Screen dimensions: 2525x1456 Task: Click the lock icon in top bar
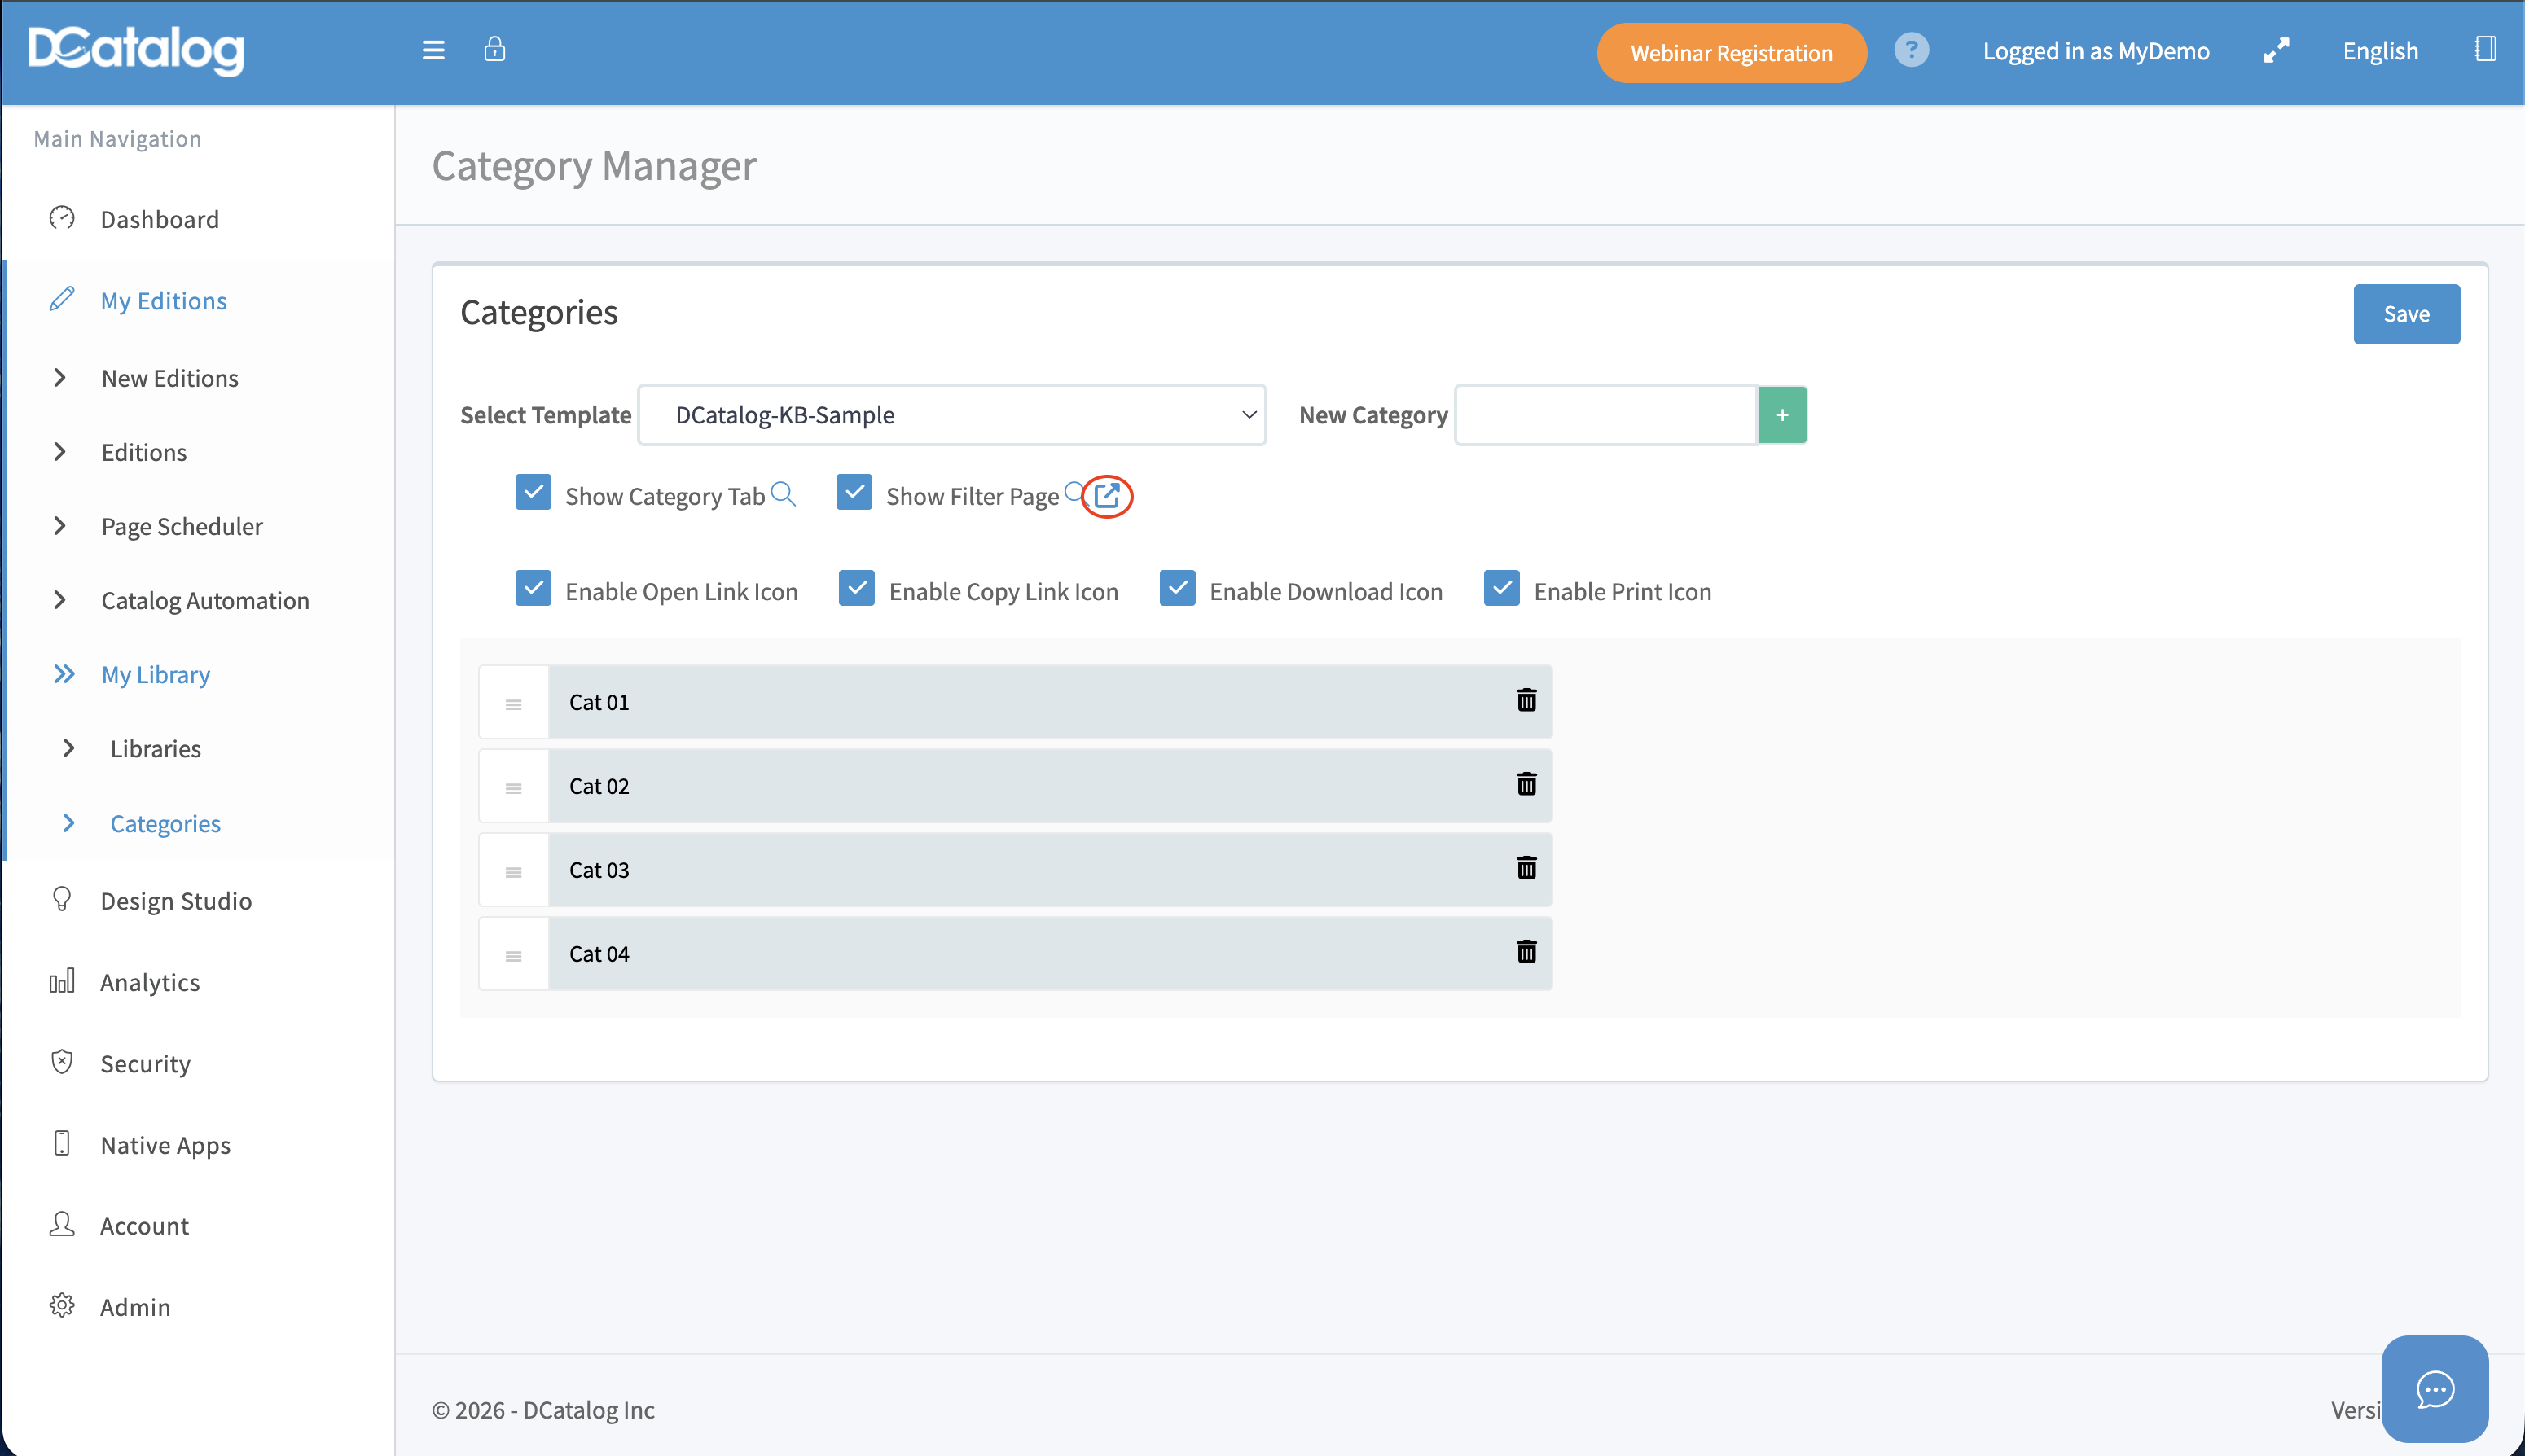(x=494, y=49)
